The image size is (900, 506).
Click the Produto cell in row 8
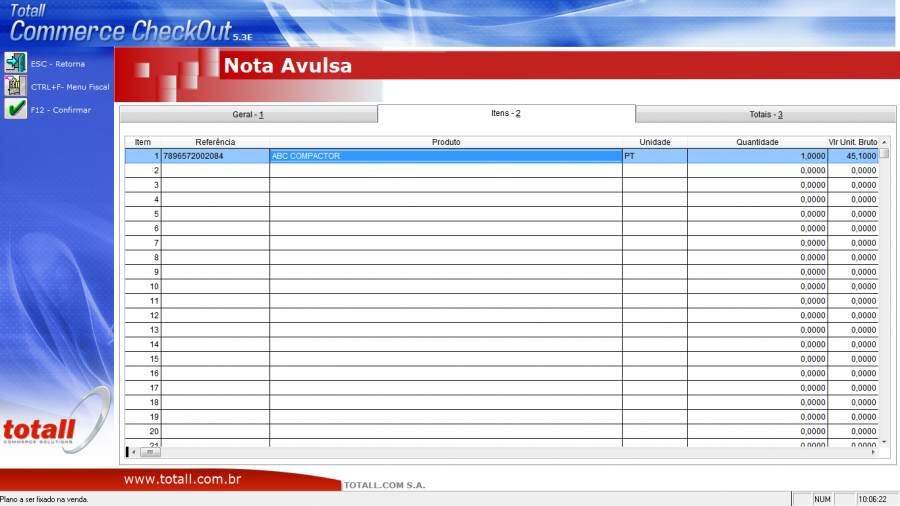[446, 258]
